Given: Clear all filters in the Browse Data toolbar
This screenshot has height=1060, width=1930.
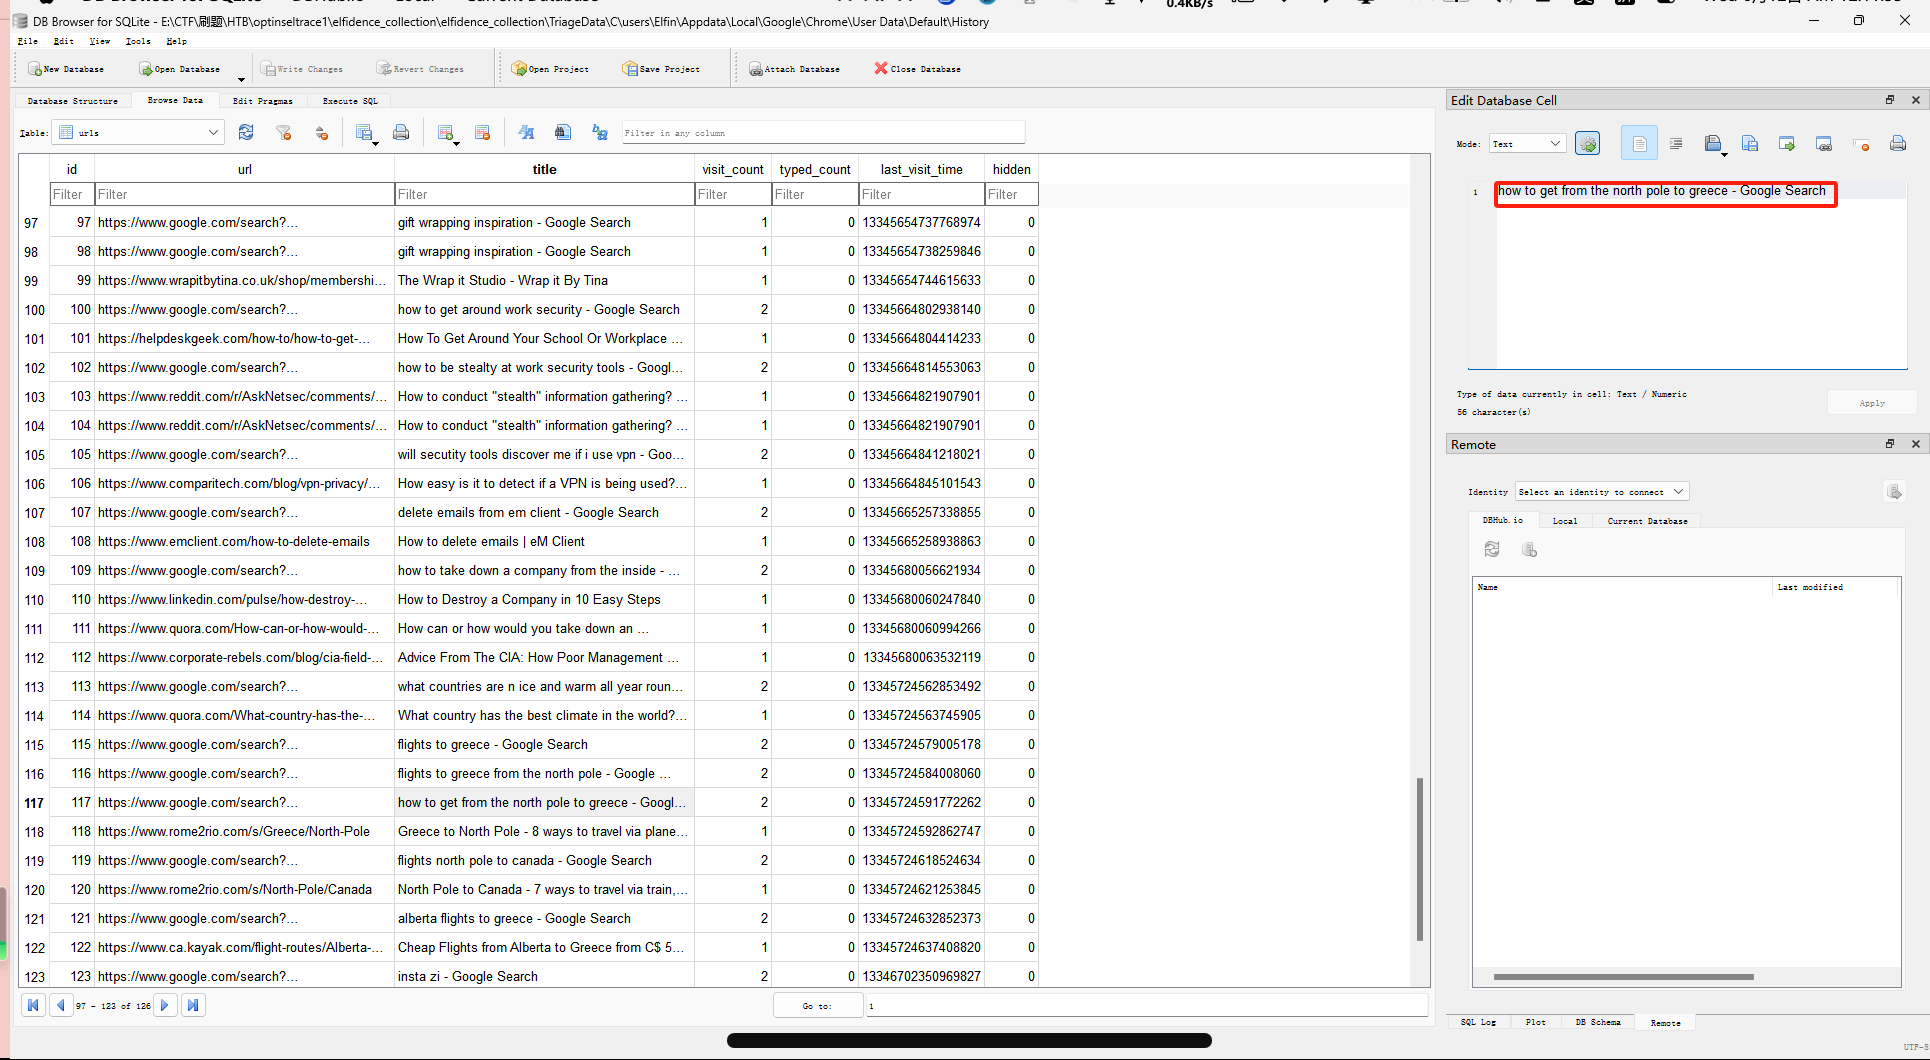Looking at the screenshot, I should point(284,132).
